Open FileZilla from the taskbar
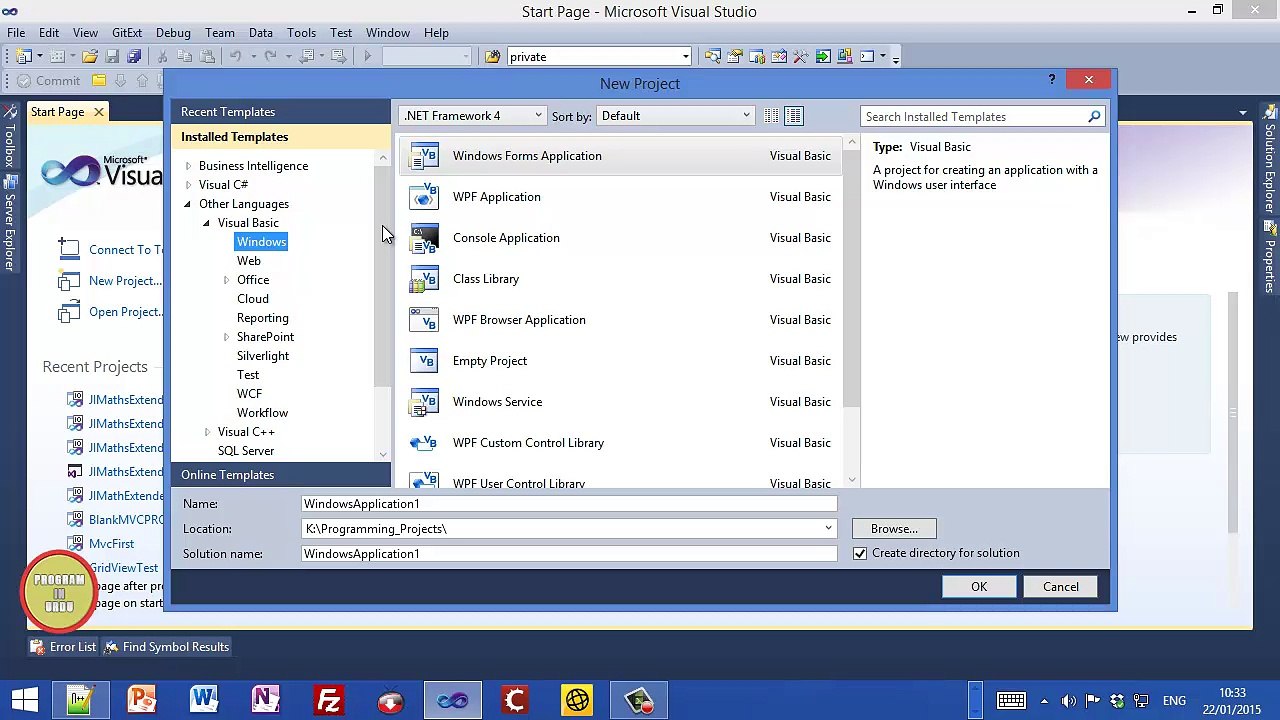Image resolution: width=1280 pixels, height=720 pixels. click(x=328, y=700)
